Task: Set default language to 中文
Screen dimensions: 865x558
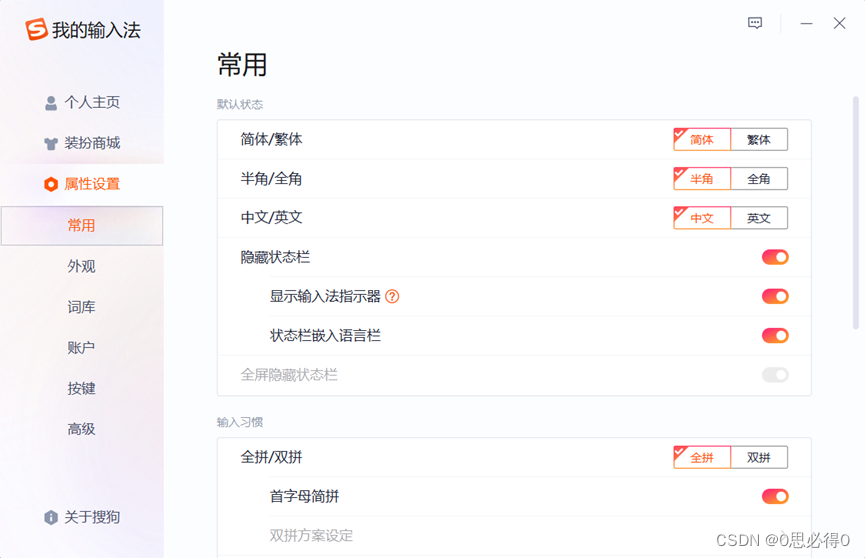Action: 702,218
